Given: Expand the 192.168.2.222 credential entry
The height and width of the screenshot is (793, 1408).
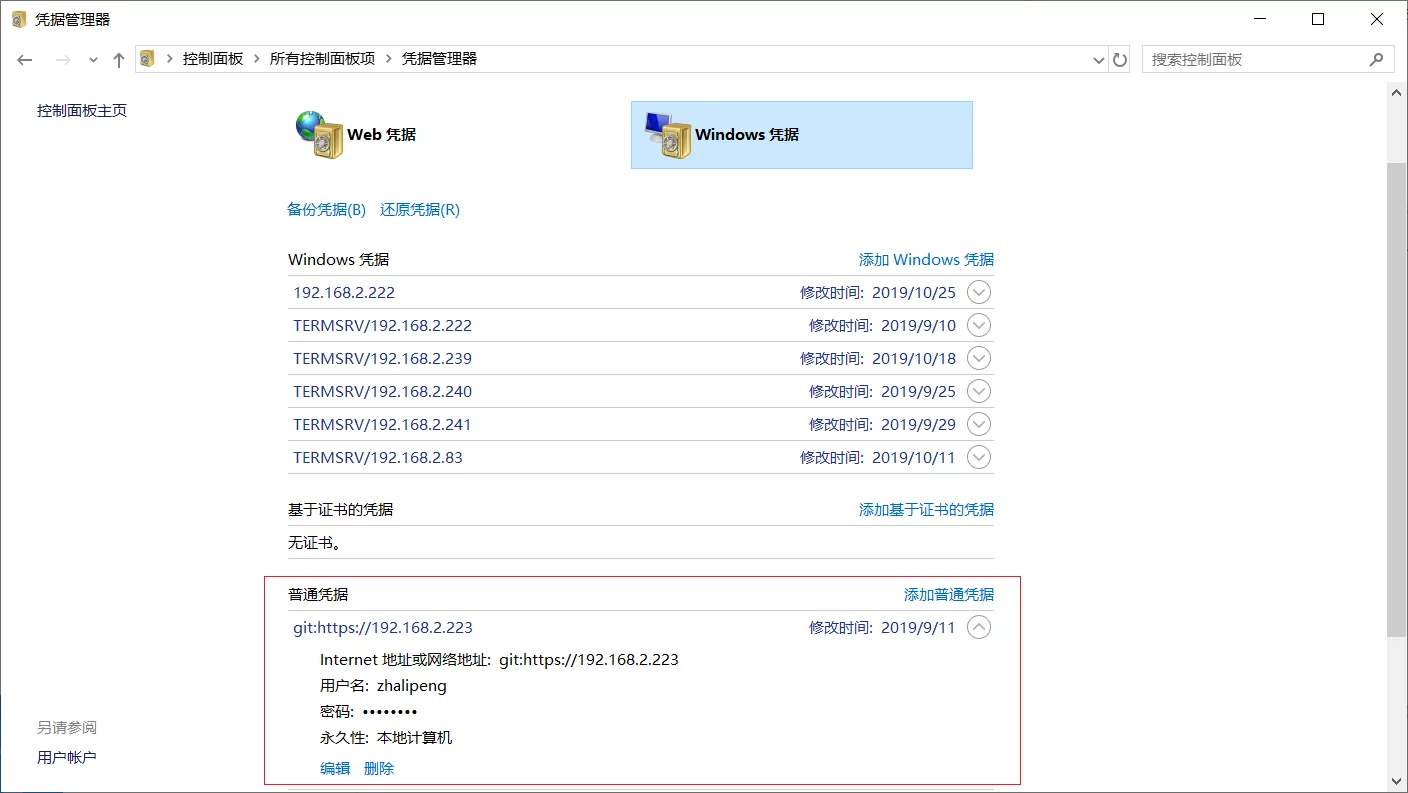Looking at the screenshot, I should [x=979, y=293].
